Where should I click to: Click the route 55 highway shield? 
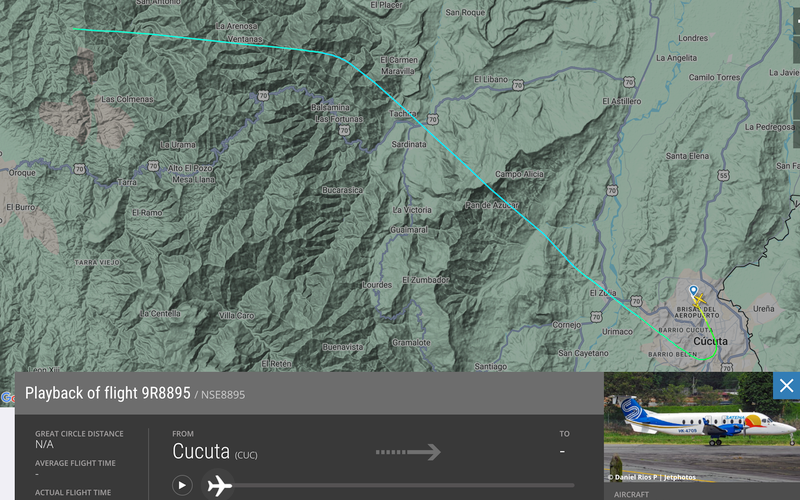pos(723,176)
